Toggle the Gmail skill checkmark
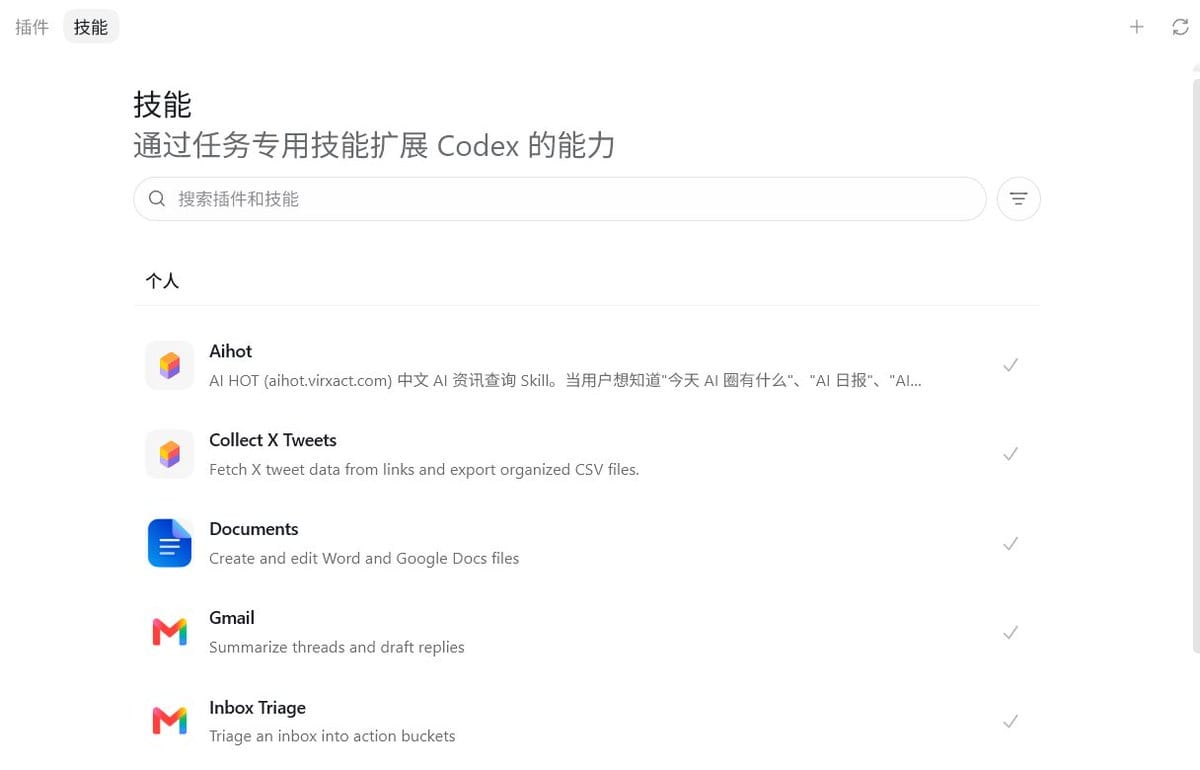The height and width of the screenshot is (770, 1200). (x=1011, y=632)
